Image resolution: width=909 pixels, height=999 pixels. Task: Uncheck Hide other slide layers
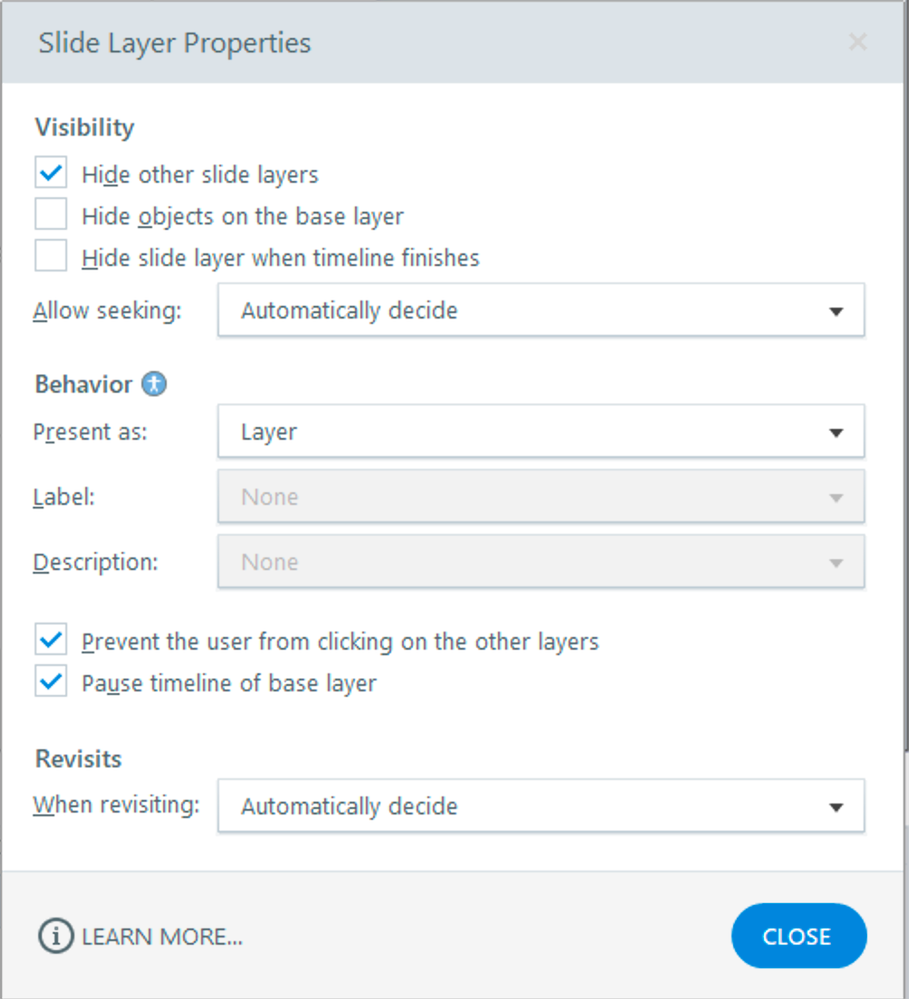[51, 173]
